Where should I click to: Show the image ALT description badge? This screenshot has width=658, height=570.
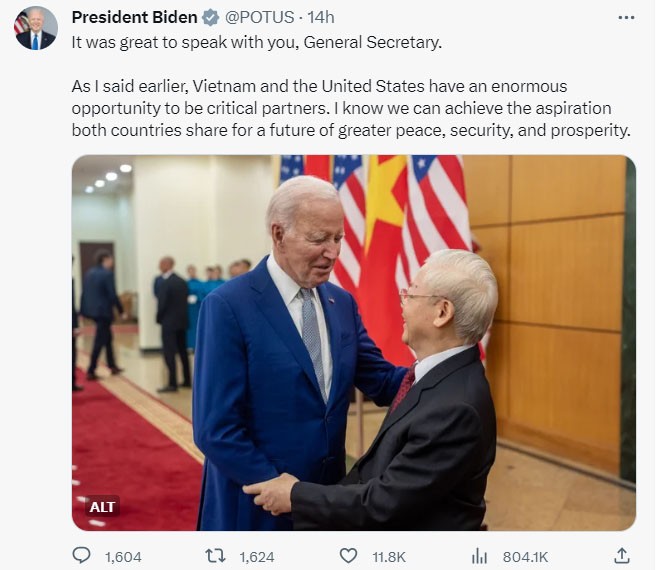point(102,507)
